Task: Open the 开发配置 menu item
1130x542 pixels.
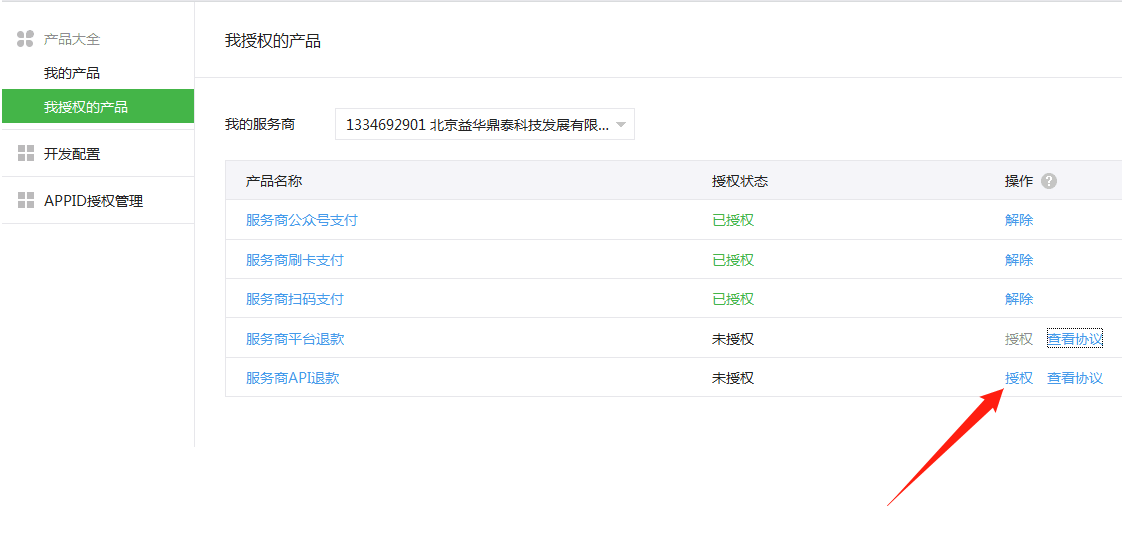Action: pos(72,154)
